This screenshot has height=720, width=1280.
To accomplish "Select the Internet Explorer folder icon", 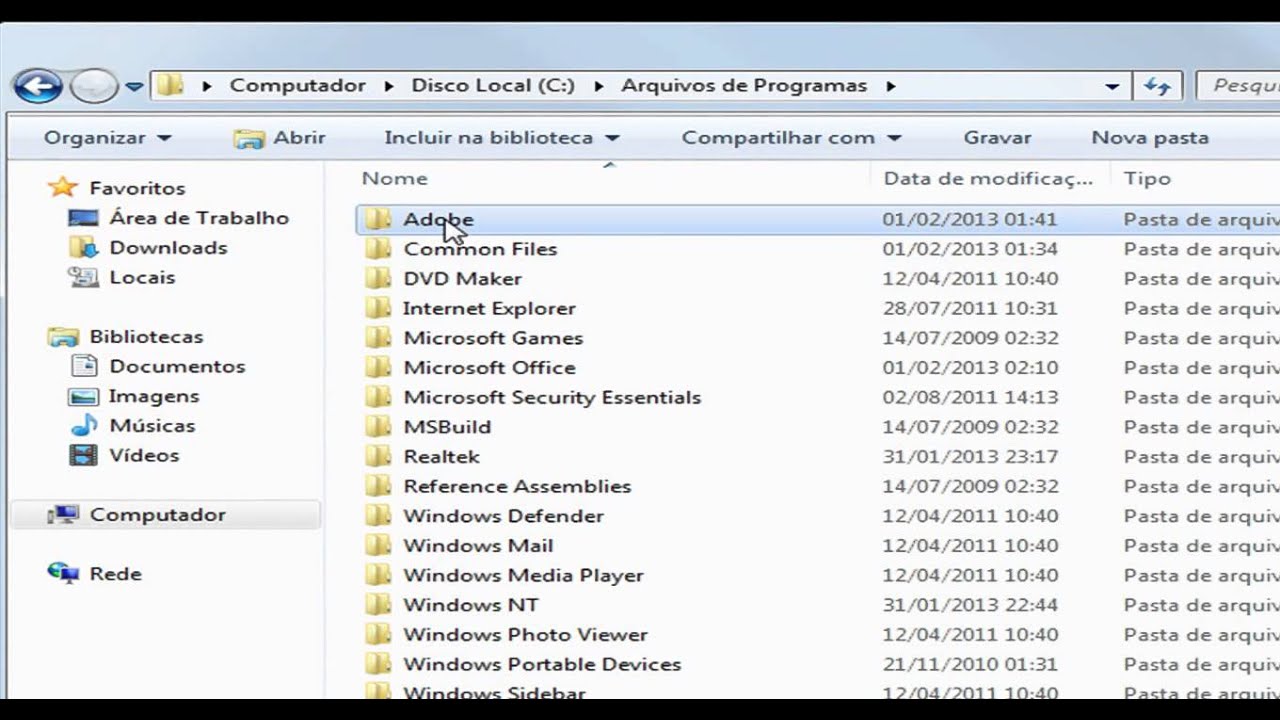I will click(x=377, y=308).
